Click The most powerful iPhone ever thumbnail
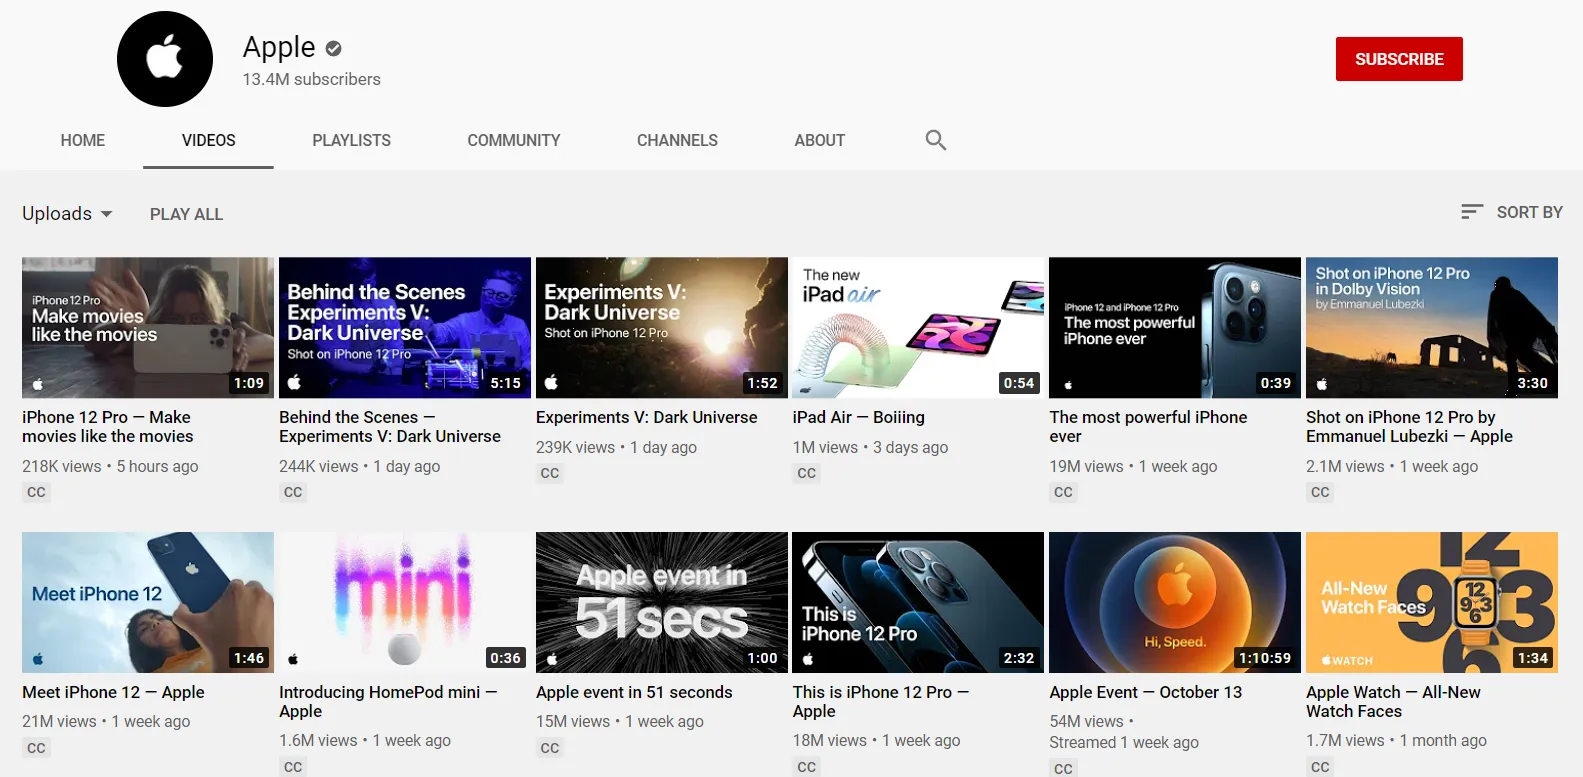 (1175, 328)
